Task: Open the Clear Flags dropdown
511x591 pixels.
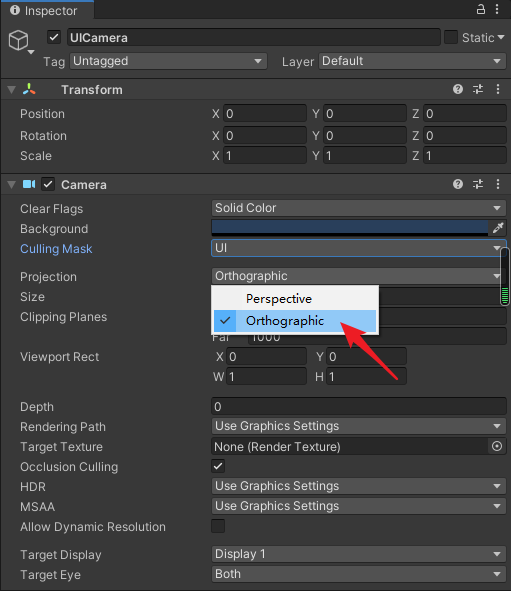Action: [x=358, y=208]
